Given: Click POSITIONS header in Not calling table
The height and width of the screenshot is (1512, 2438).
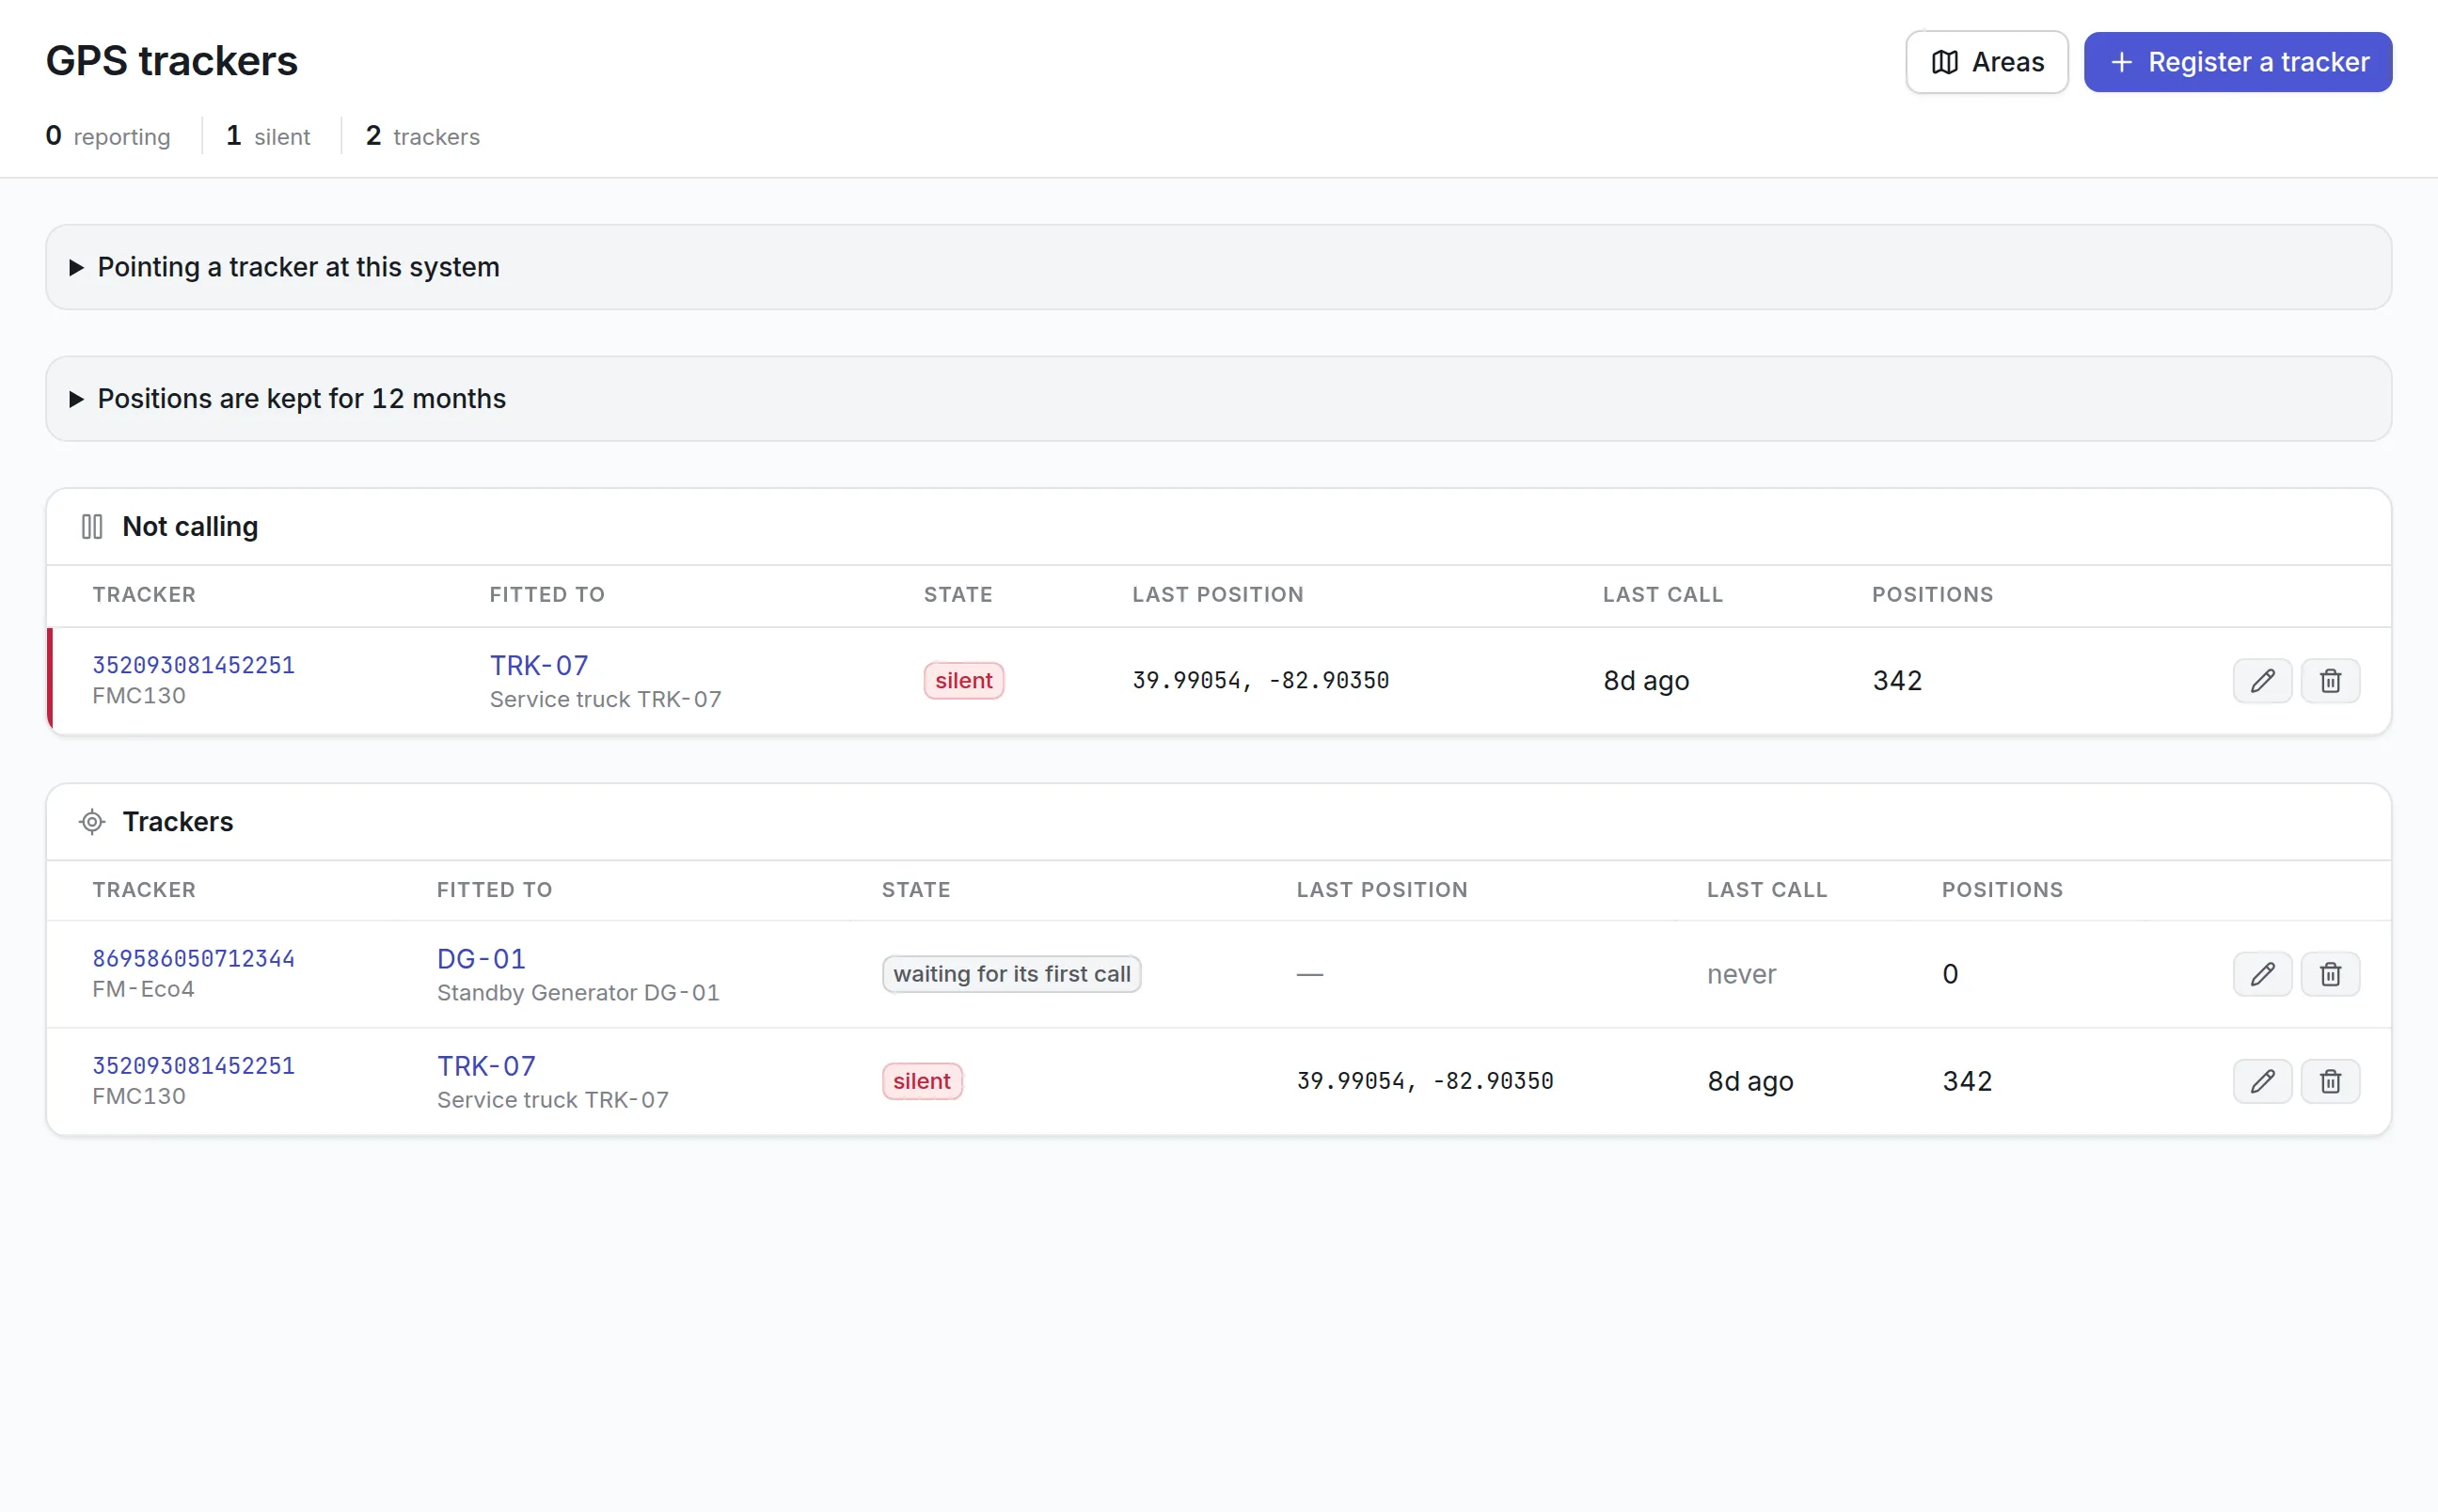Looking at the screenshot, I should click(1932, 595).
